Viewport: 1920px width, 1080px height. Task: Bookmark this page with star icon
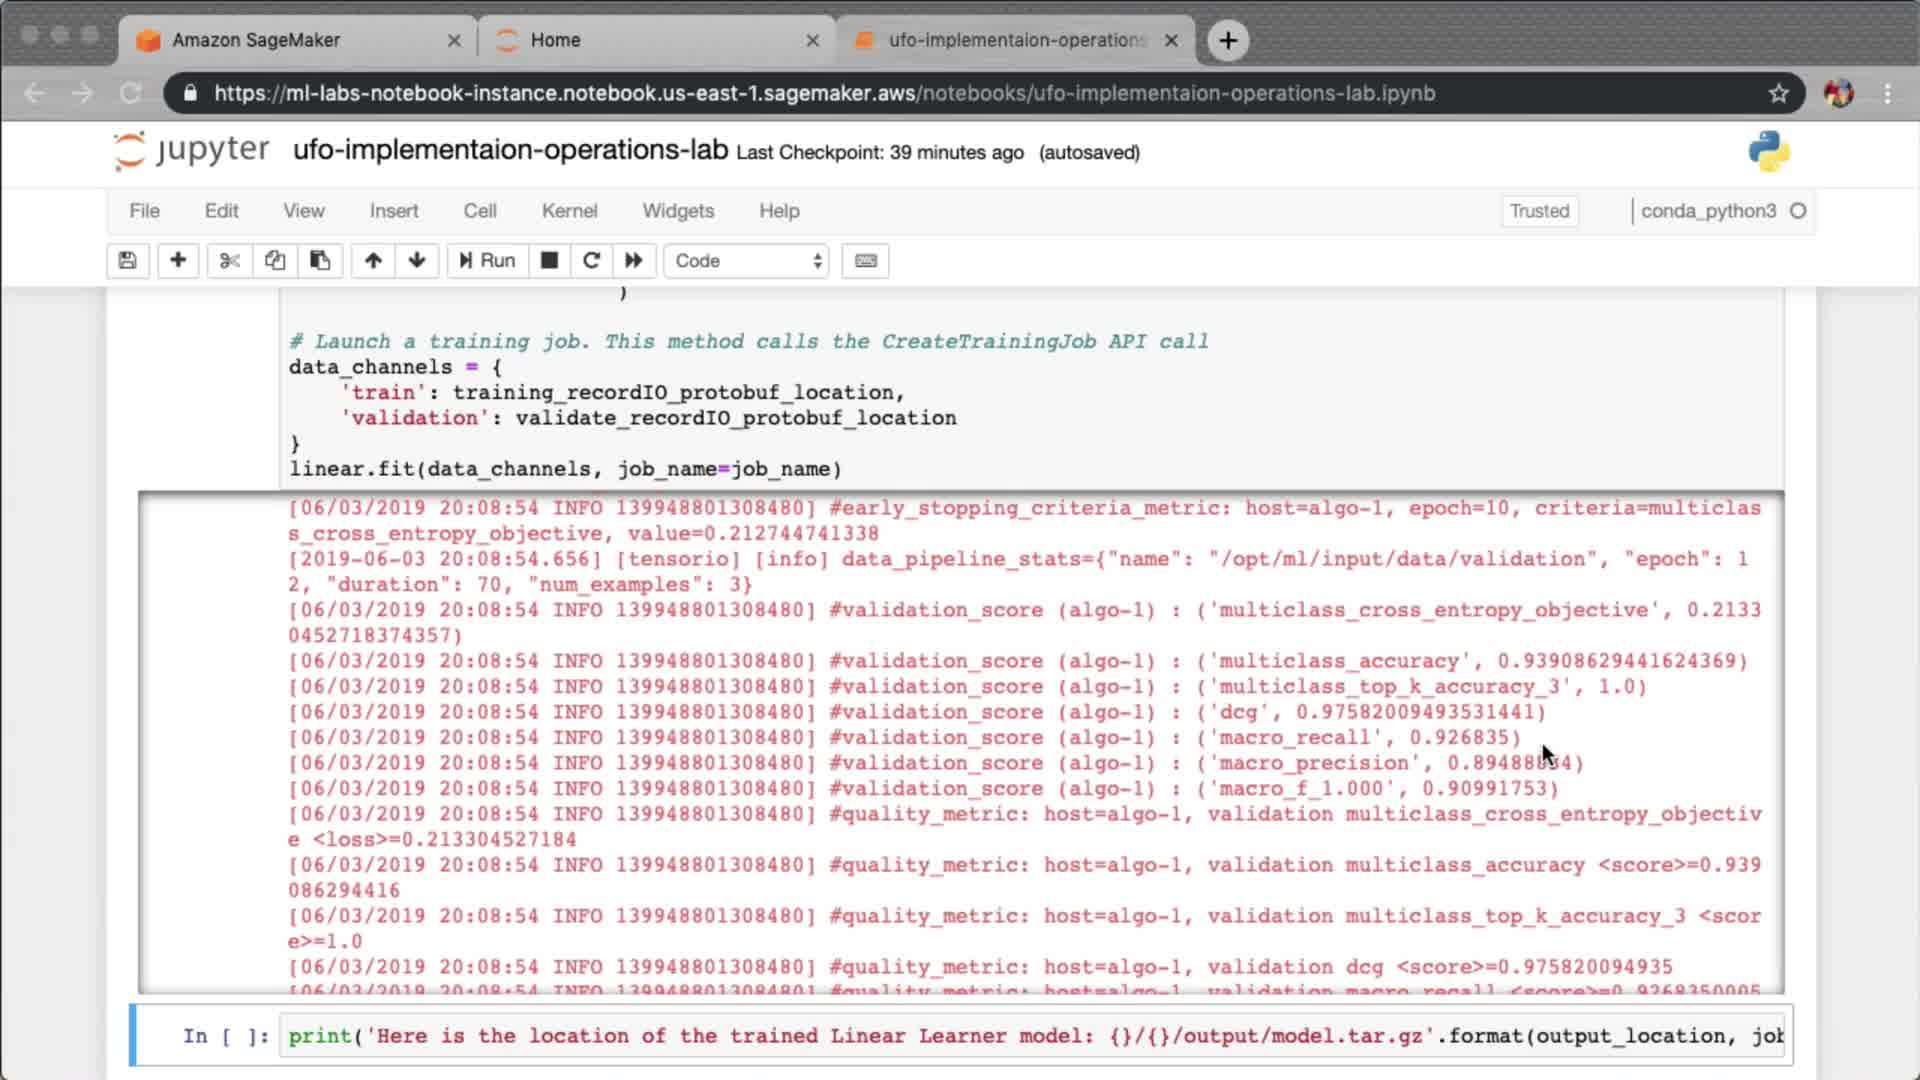pos(1778,93)
